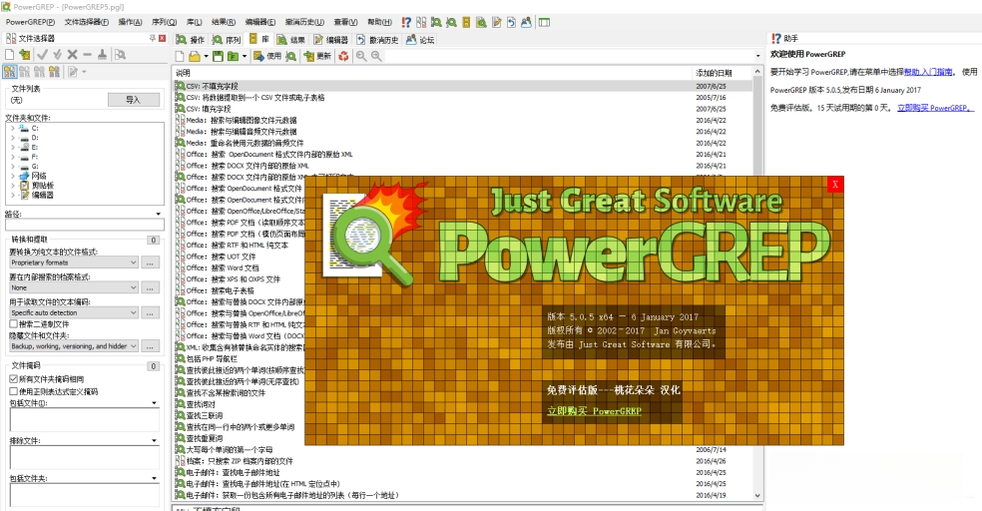
Task: Click the yellow library icon in top toolbar
Action: [466, 23]
